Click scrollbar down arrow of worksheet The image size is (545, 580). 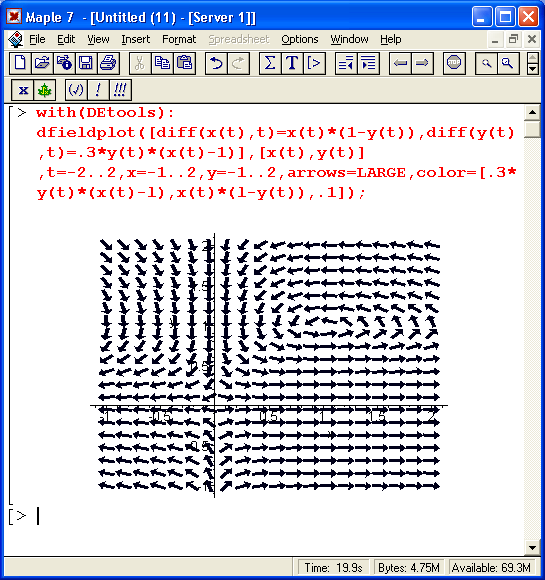coord(532,548)
